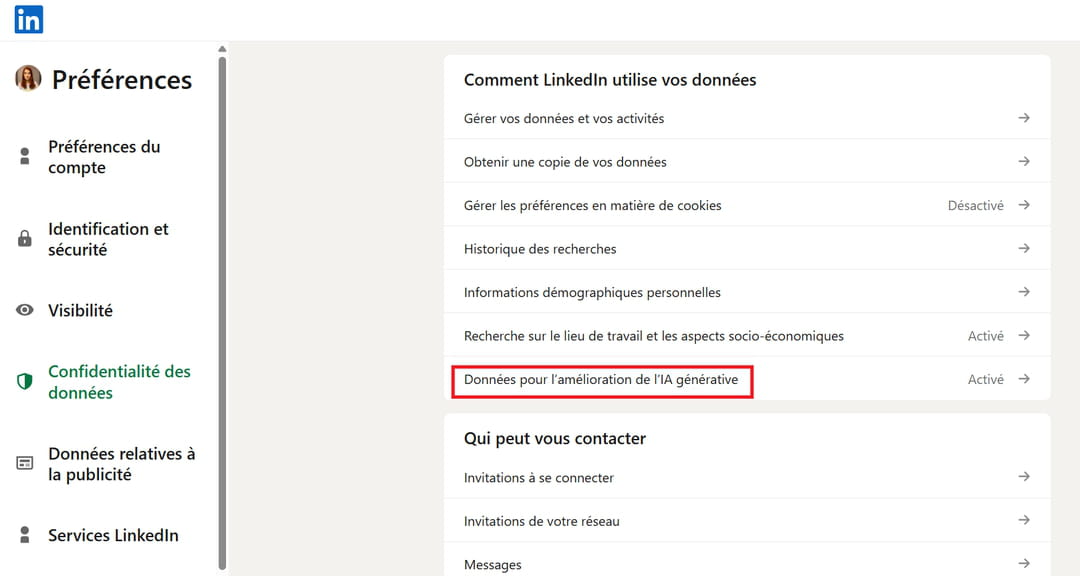Click the LinkedIn logo icon
The height and width of the screenshot is (576, 1080).
pyautogui.click(x=28, y=19)
